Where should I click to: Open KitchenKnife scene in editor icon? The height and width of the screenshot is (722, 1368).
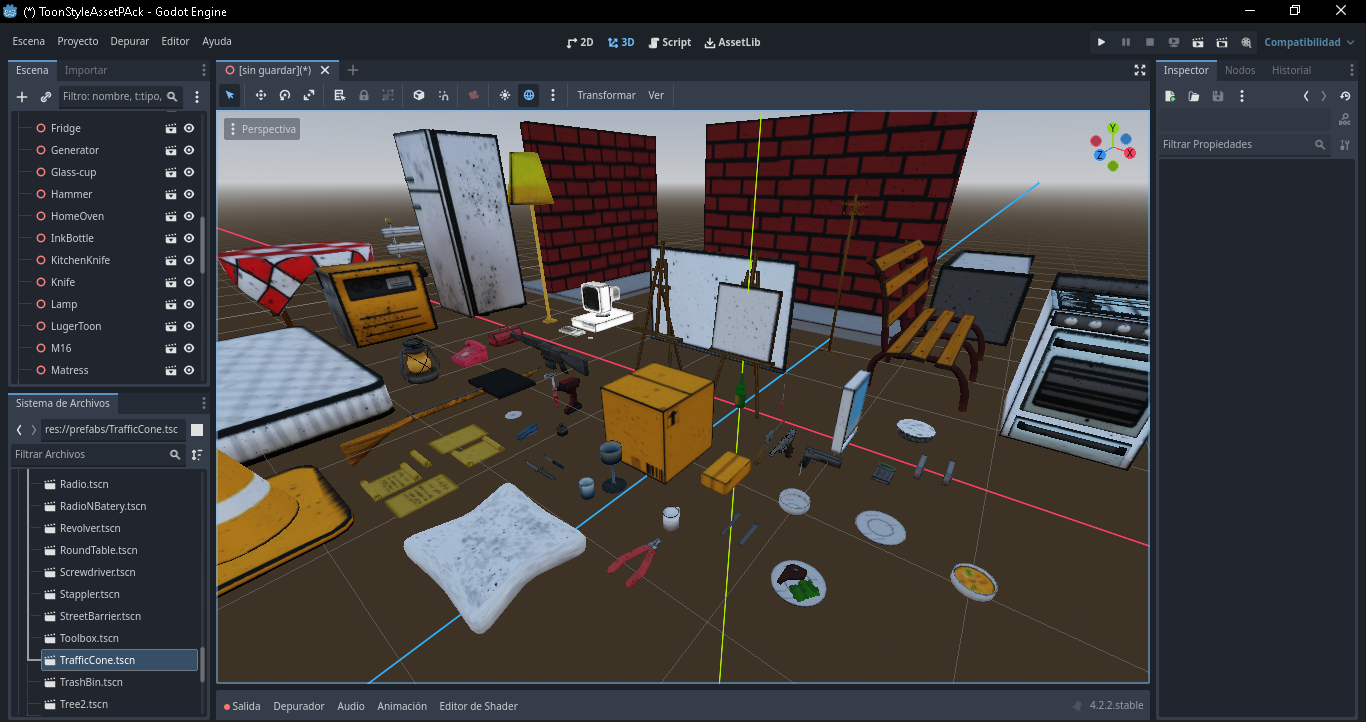point(171,260)
